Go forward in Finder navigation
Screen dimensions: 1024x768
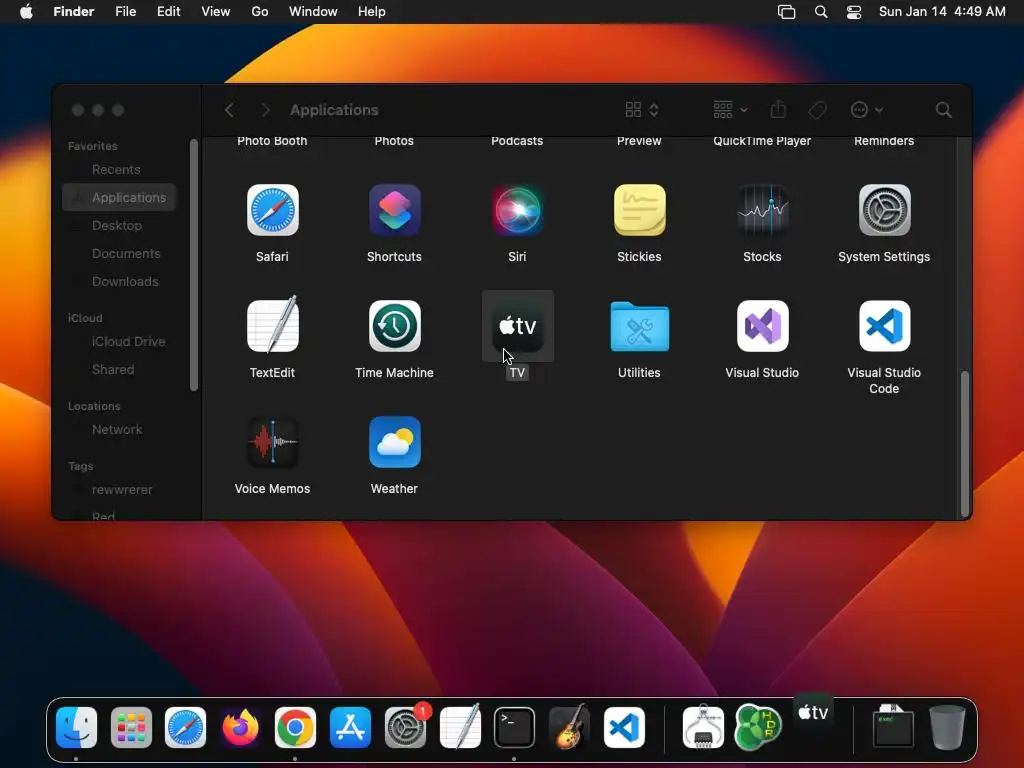[265, 110]
